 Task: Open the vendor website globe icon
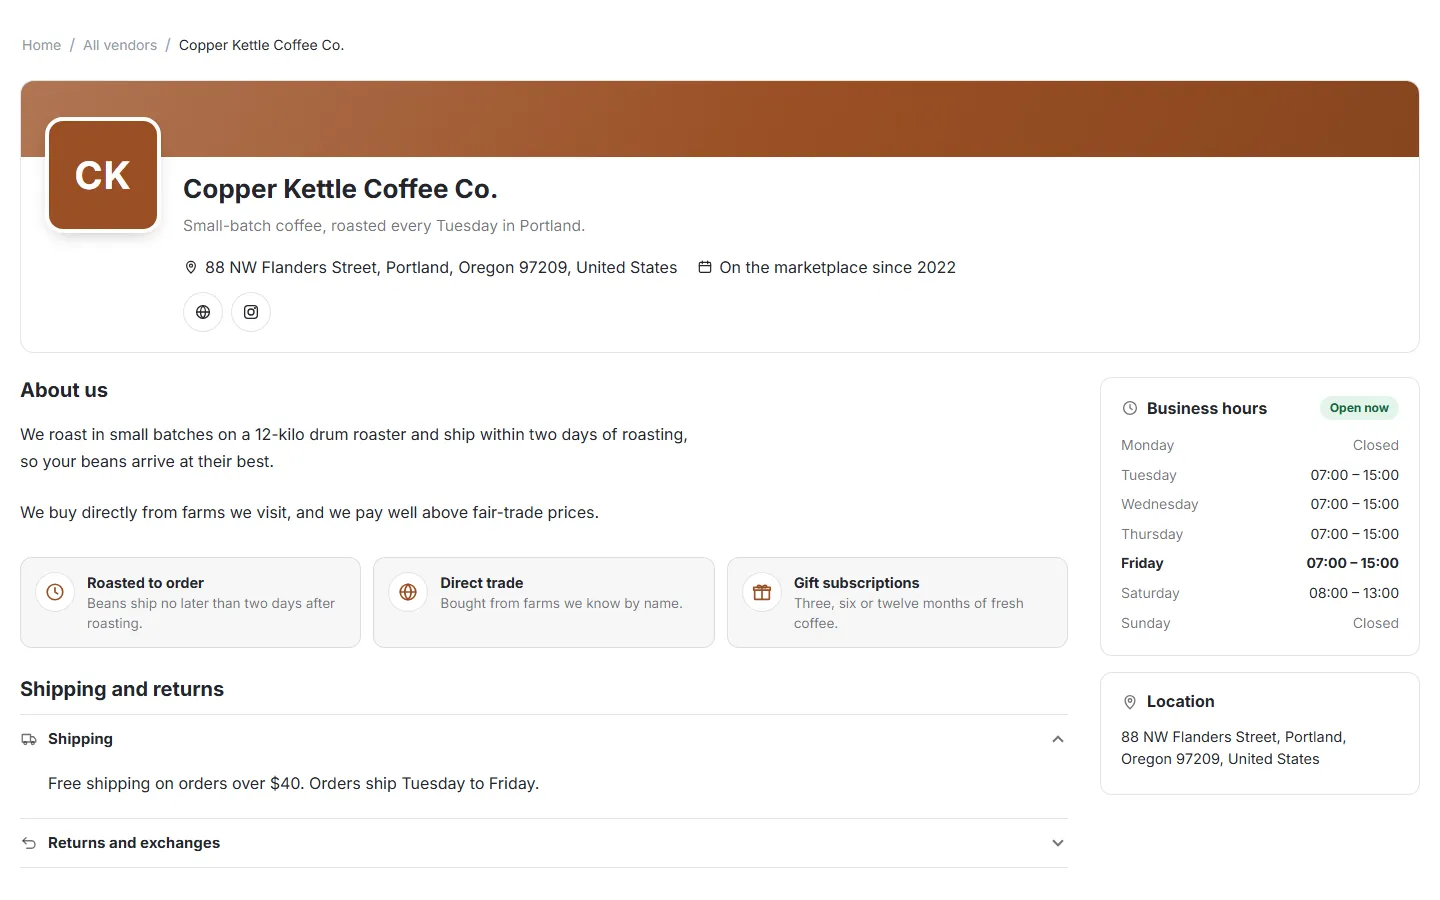point(203,312)
